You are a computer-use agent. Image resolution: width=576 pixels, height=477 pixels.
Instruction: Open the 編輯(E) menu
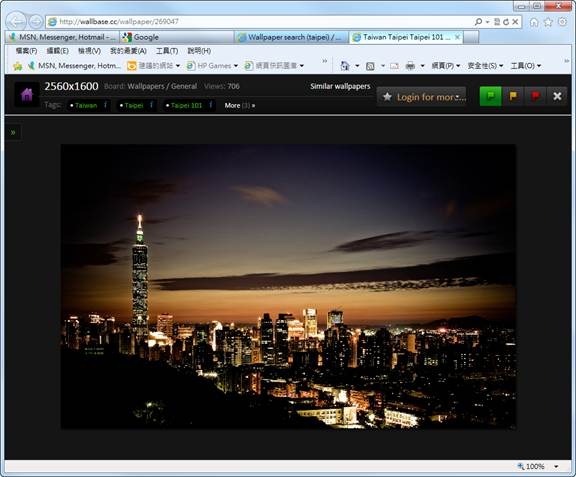tap(57, 51)
